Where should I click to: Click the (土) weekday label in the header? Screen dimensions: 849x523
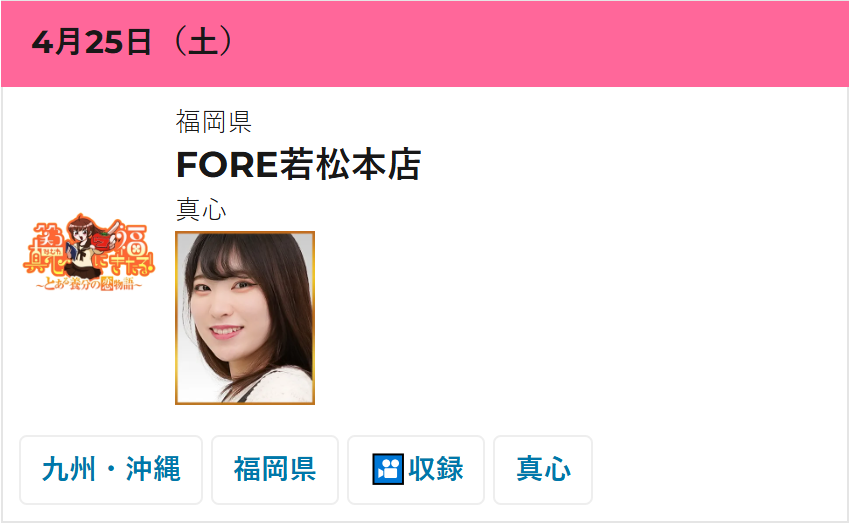(x=203, y=42)
